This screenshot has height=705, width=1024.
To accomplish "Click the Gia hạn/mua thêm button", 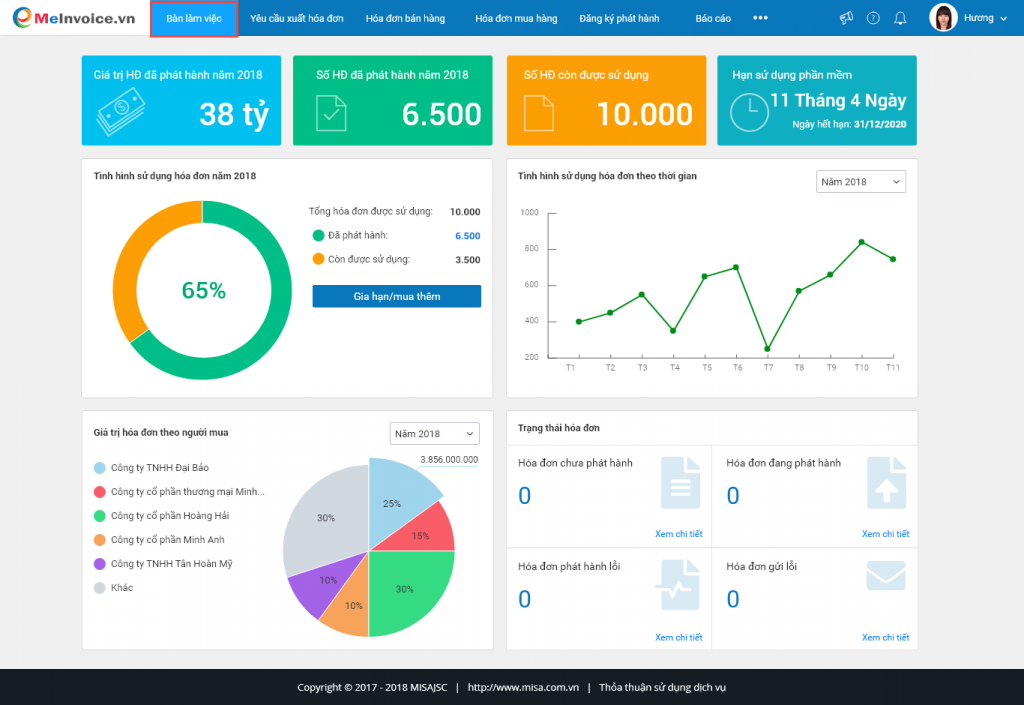I will point(396,296).
